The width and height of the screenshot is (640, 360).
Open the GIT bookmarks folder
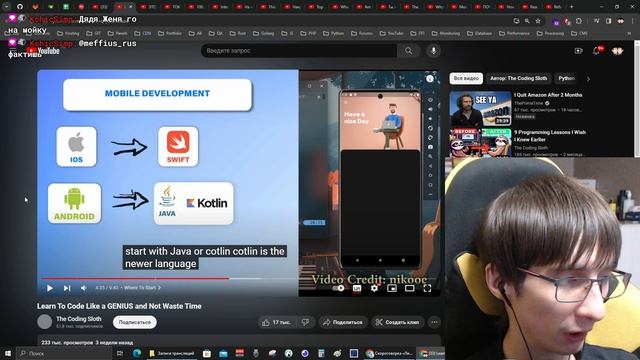point(93,33)
